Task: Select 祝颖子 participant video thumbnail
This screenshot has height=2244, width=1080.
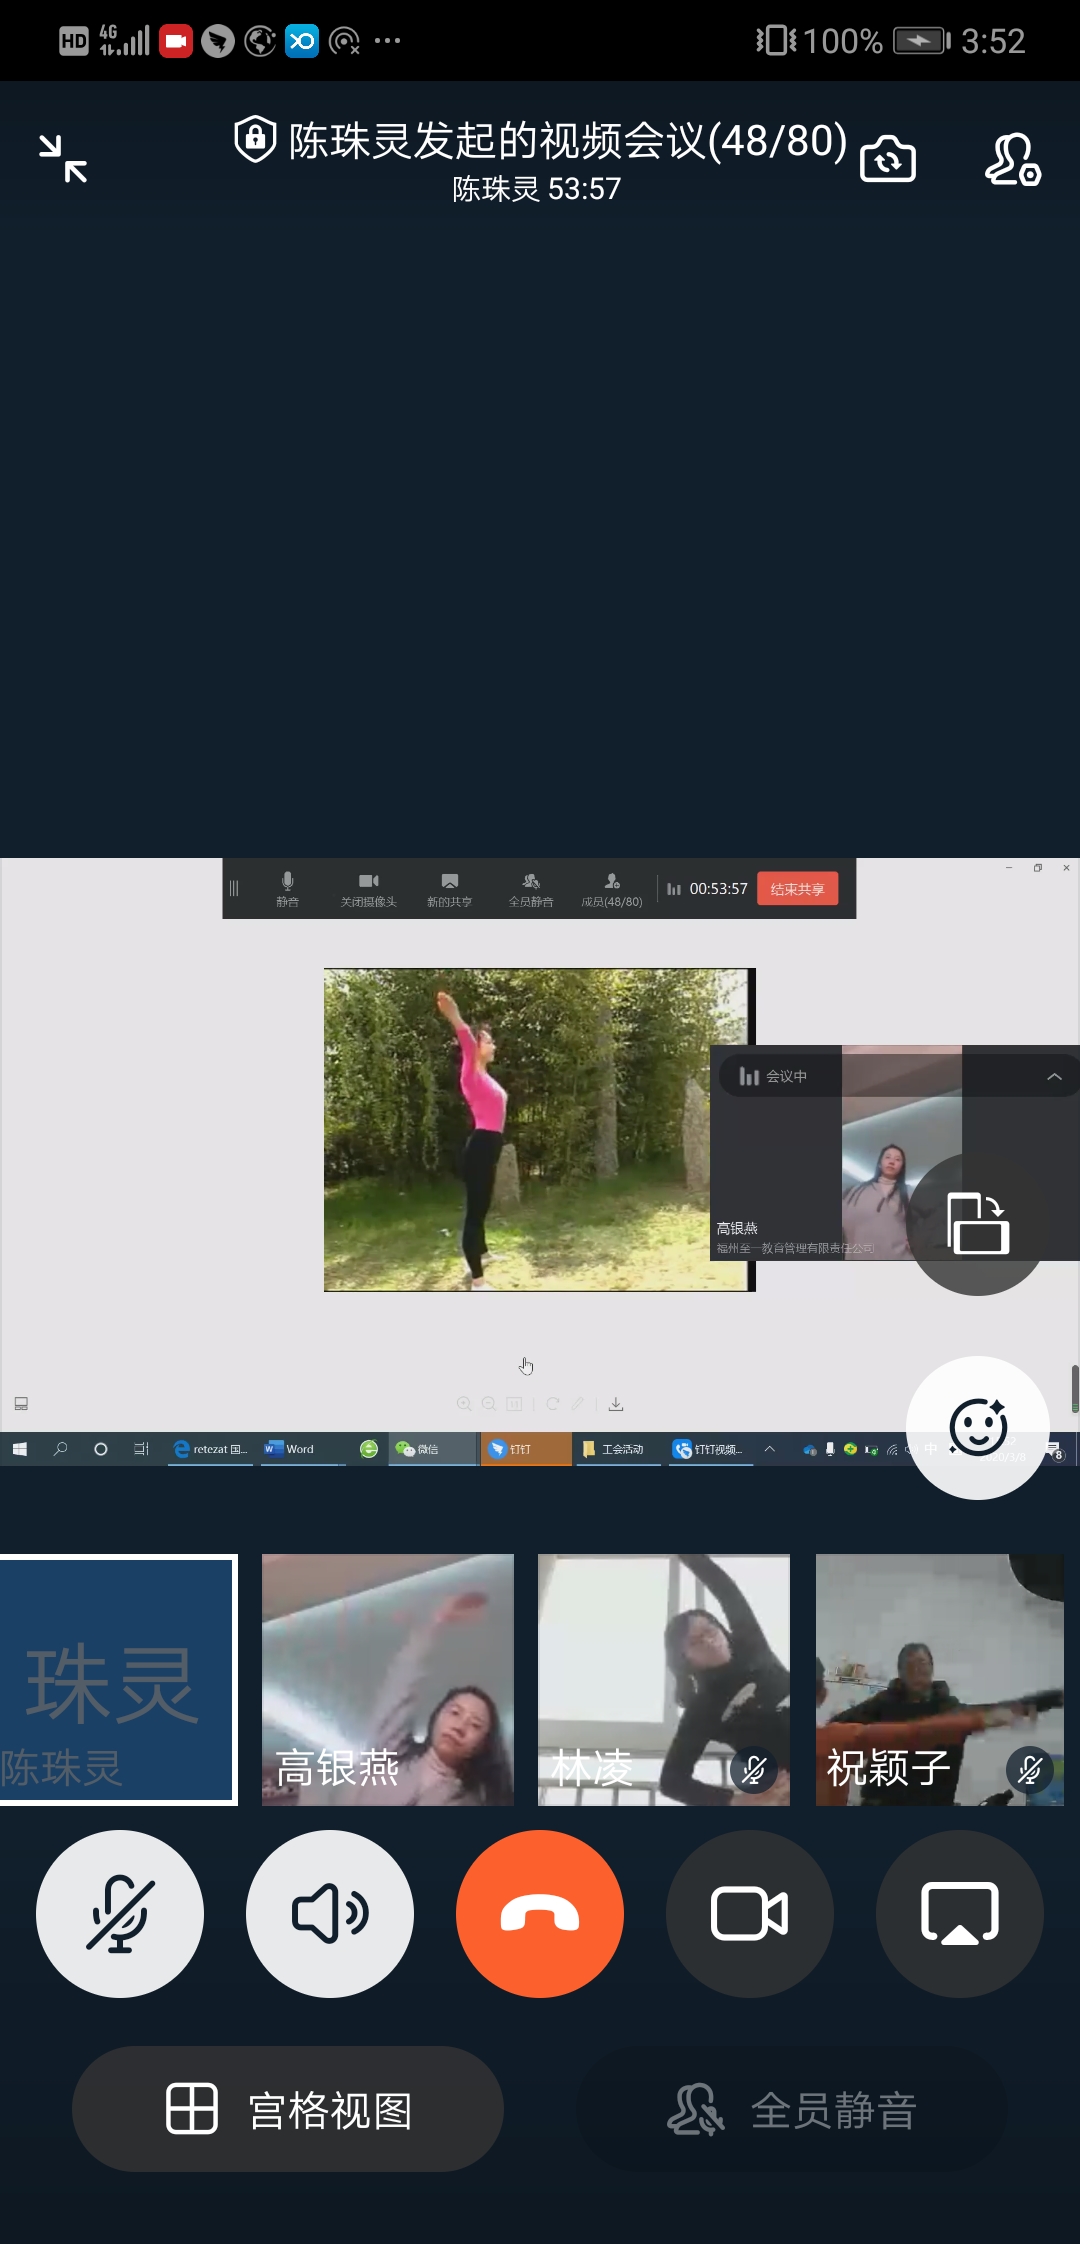Action: pyautogui.click(x=939, y=1680)
